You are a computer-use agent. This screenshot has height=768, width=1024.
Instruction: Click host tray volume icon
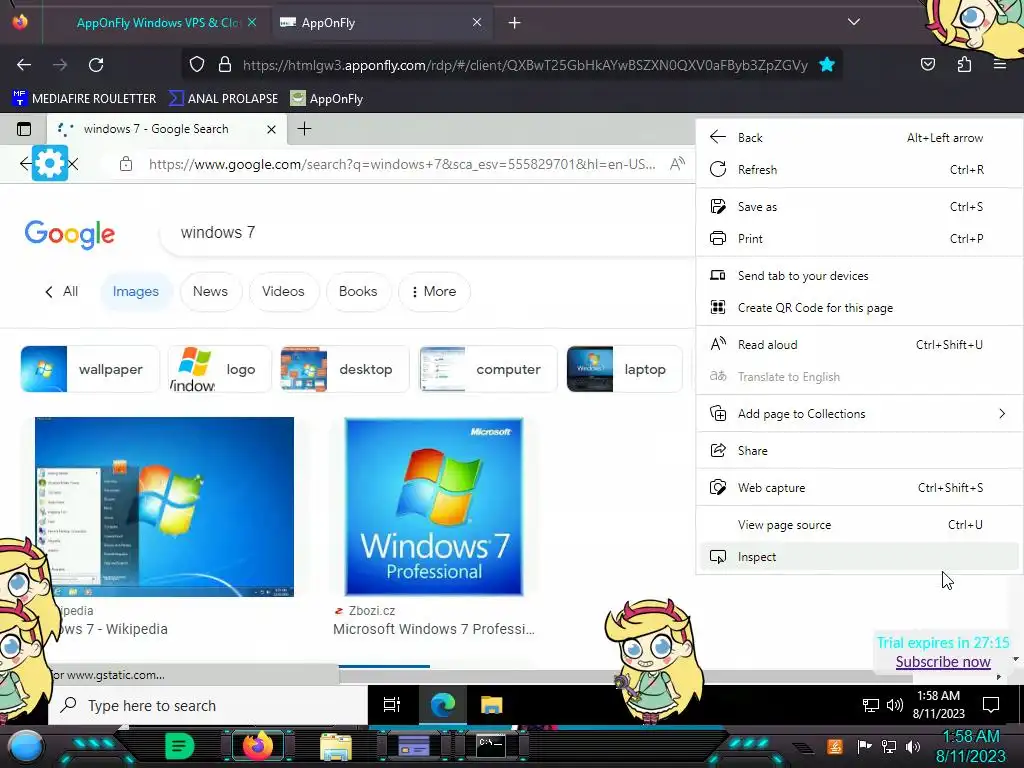pyautogui.click(x=913, y=746)
